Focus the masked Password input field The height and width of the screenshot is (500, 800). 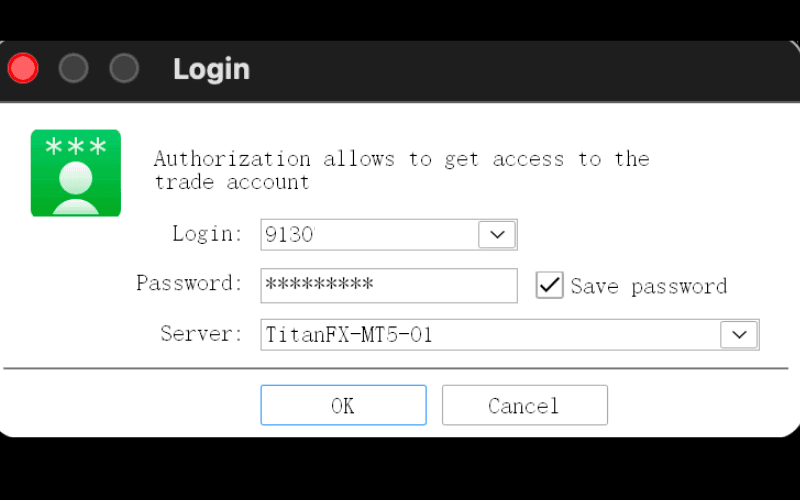(389, 285)
